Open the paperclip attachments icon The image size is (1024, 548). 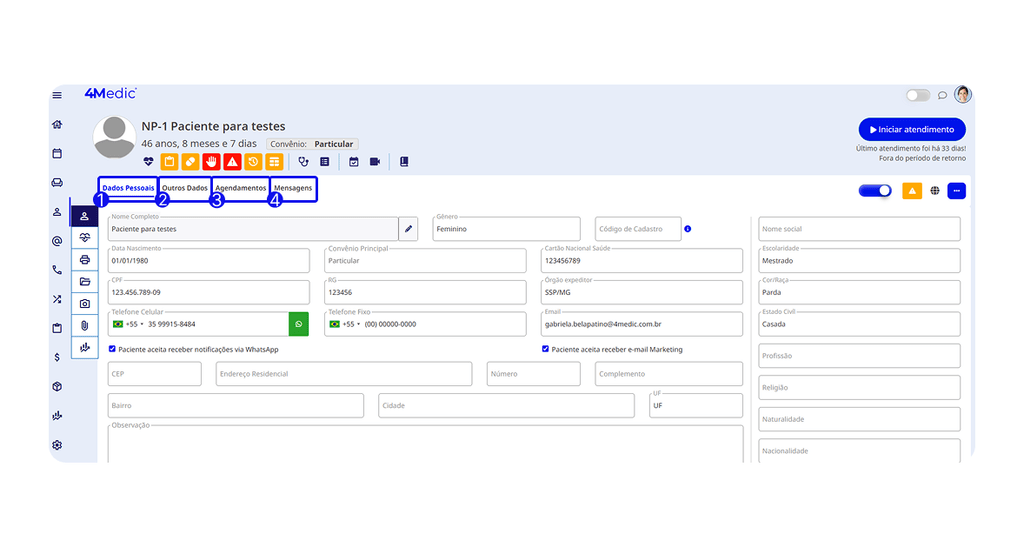pyautogui.click(x=84, y=325)
